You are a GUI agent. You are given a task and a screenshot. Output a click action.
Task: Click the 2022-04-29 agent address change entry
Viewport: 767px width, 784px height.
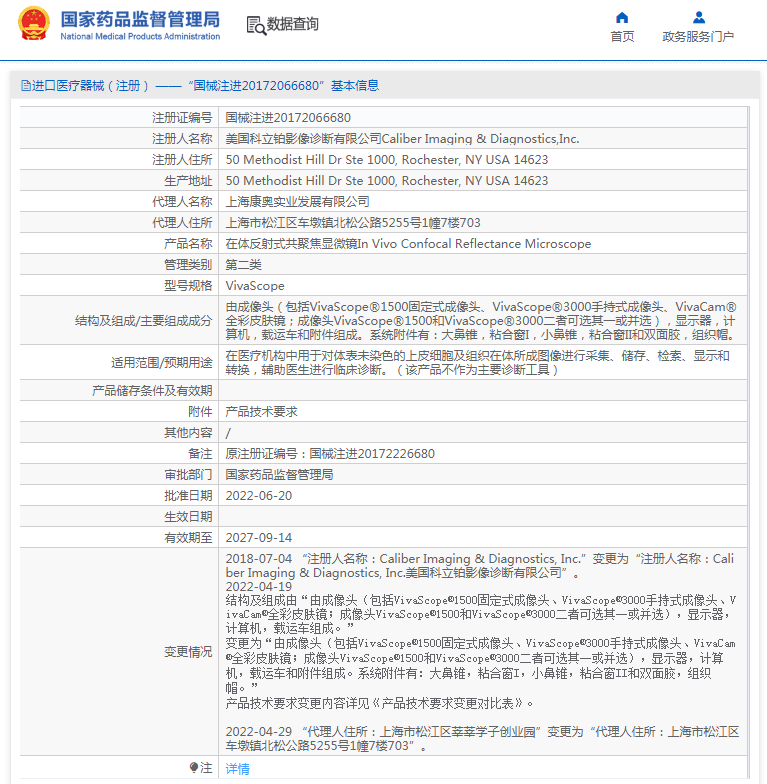pyautogui.click(x=482, y=738)
